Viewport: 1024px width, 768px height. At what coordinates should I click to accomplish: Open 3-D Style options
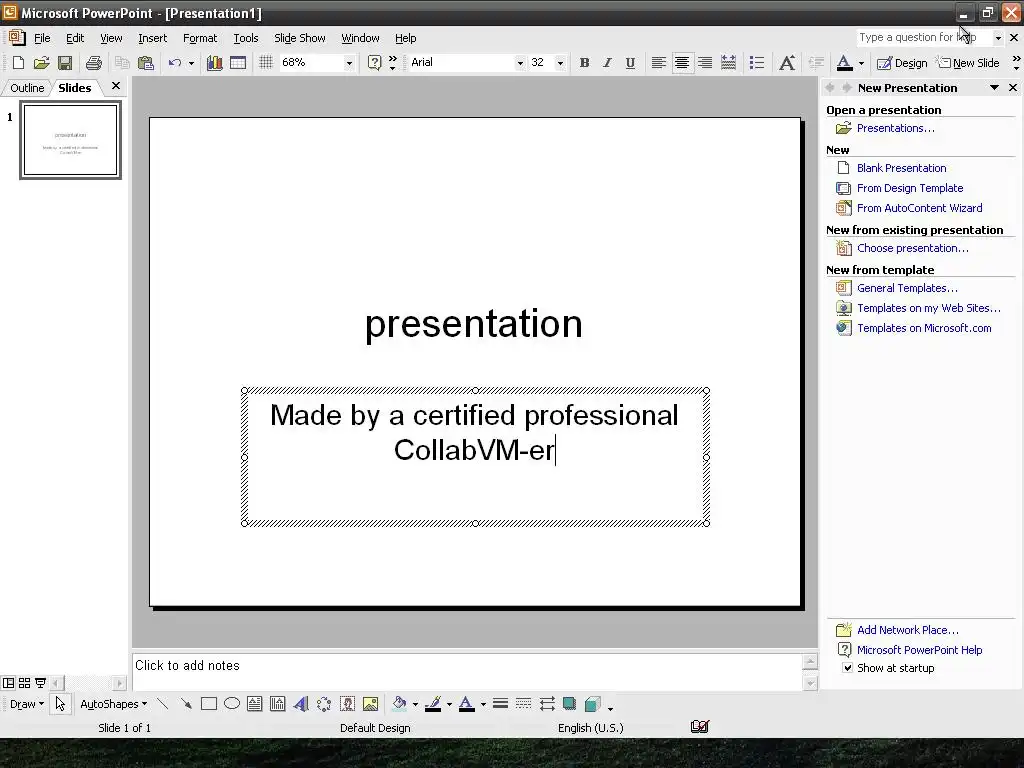pos(592,703)
